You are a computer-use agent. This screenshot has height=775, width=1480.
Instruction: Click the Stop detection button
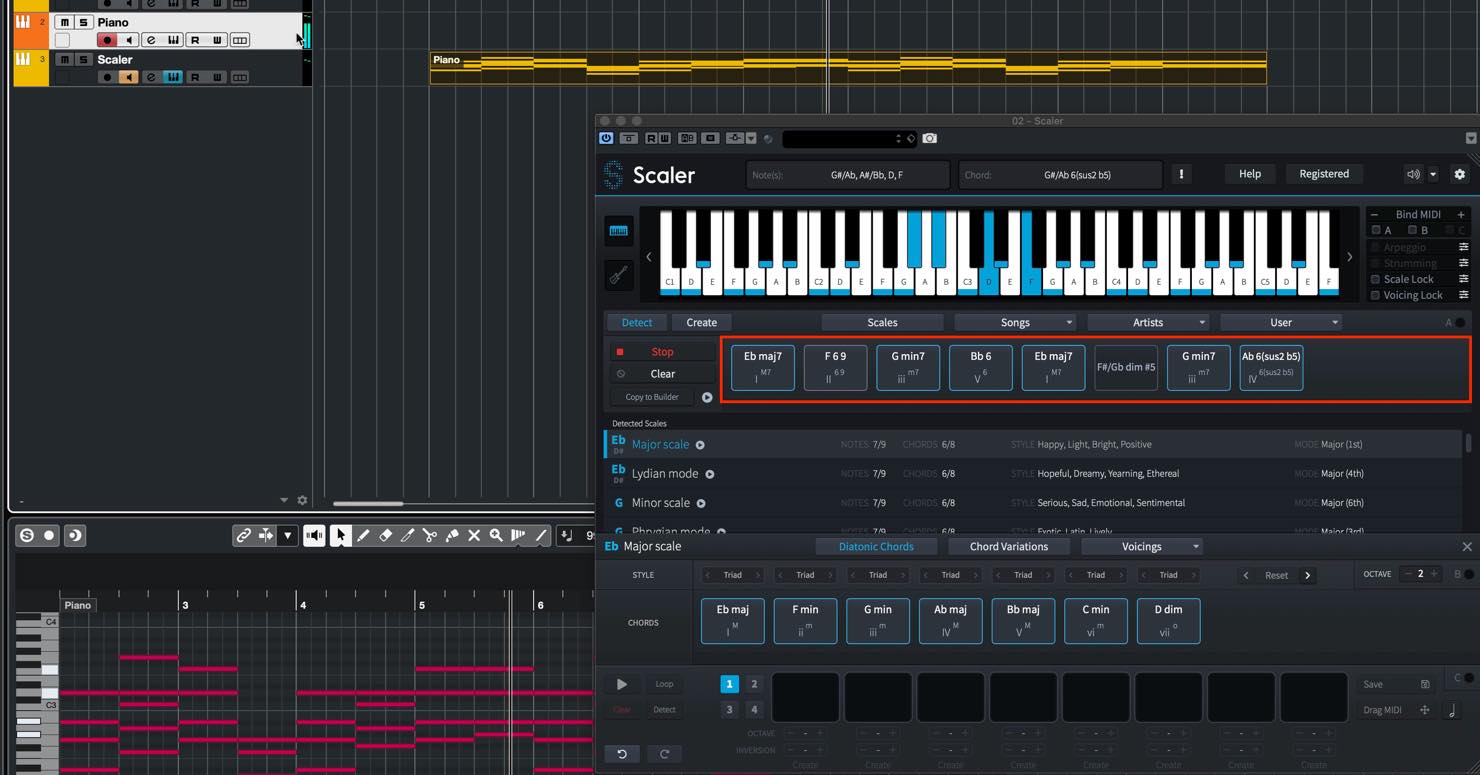point(662,352)
